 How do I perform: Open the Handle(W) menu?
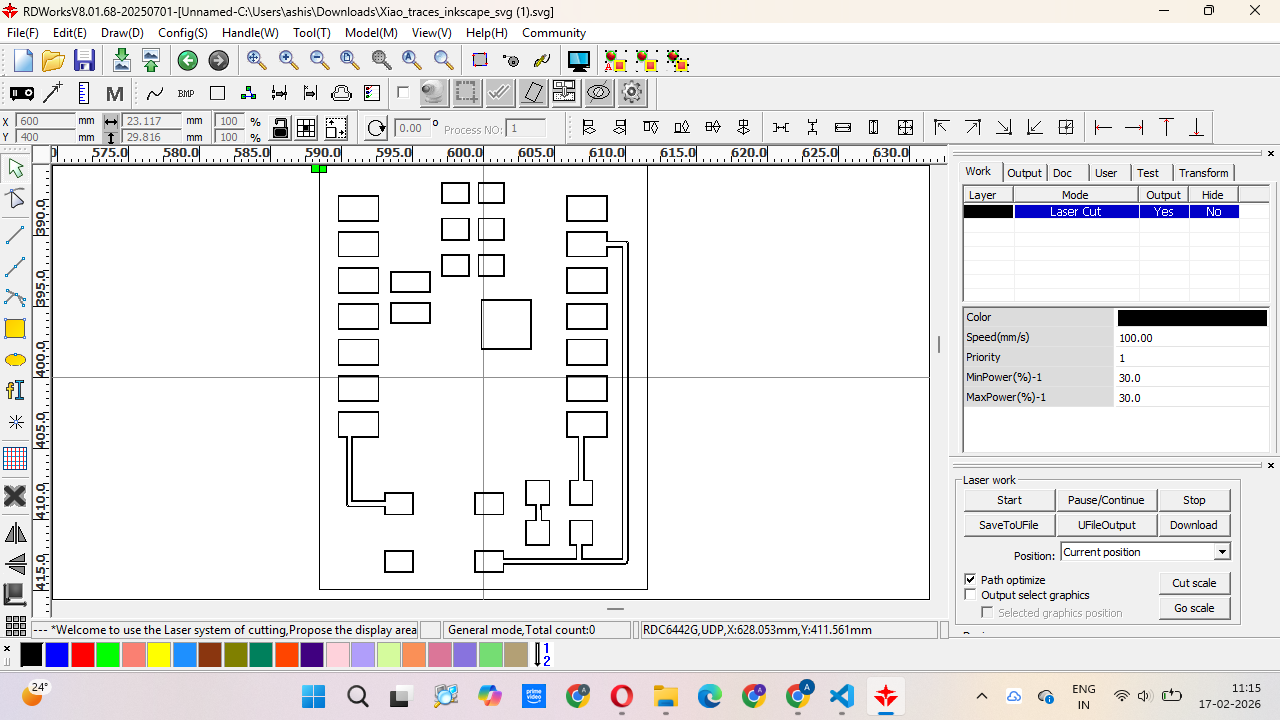(250, 33)
